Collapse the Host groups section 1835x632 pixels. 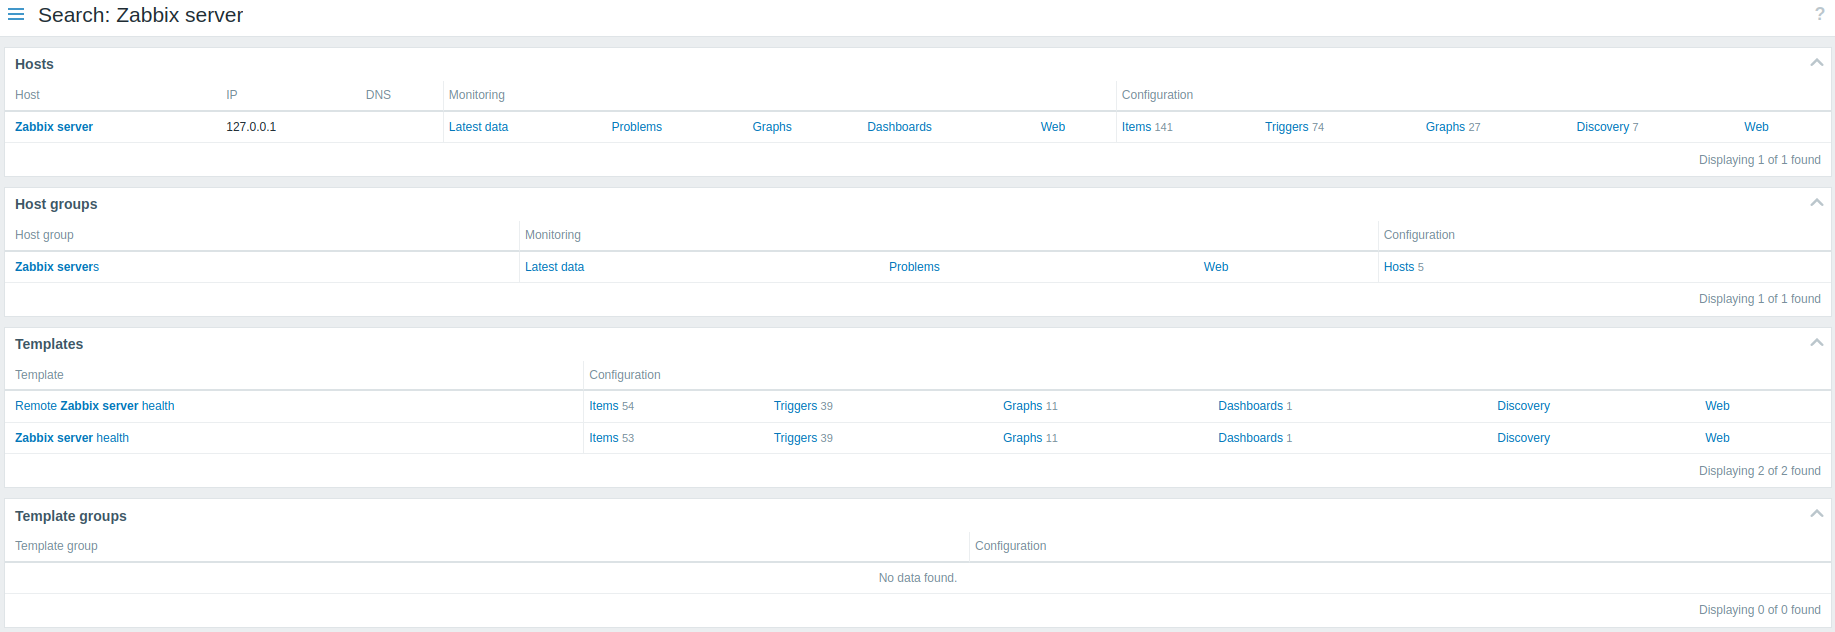pos(1816,203)
